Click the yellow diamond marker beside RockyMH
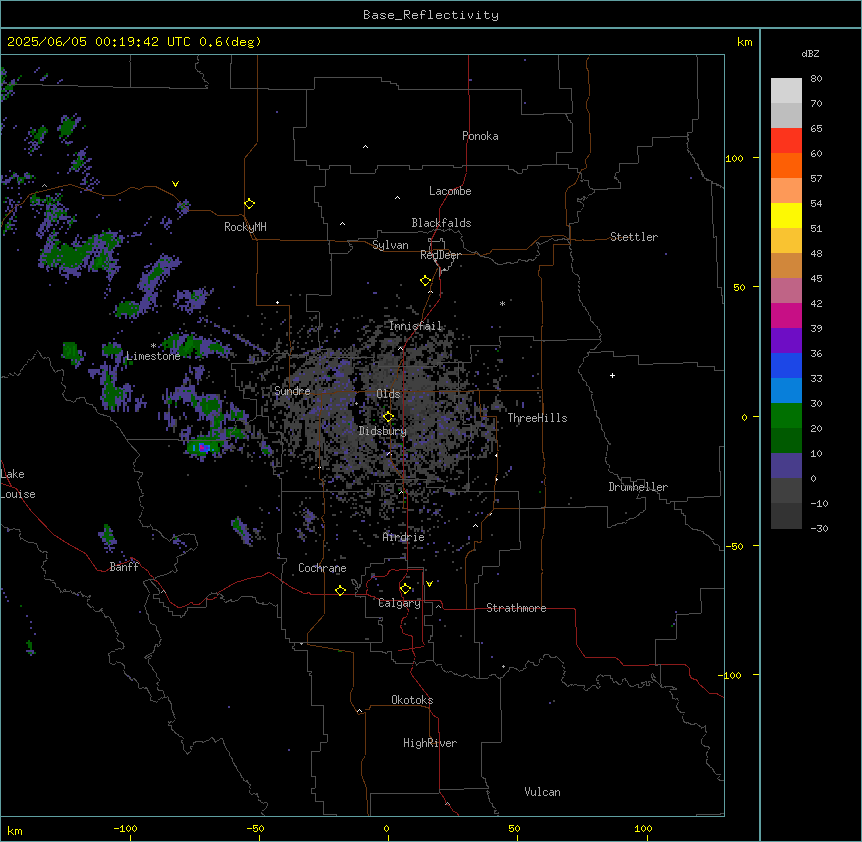This screenshot has height=842, width=862. [x=249, y=204]
